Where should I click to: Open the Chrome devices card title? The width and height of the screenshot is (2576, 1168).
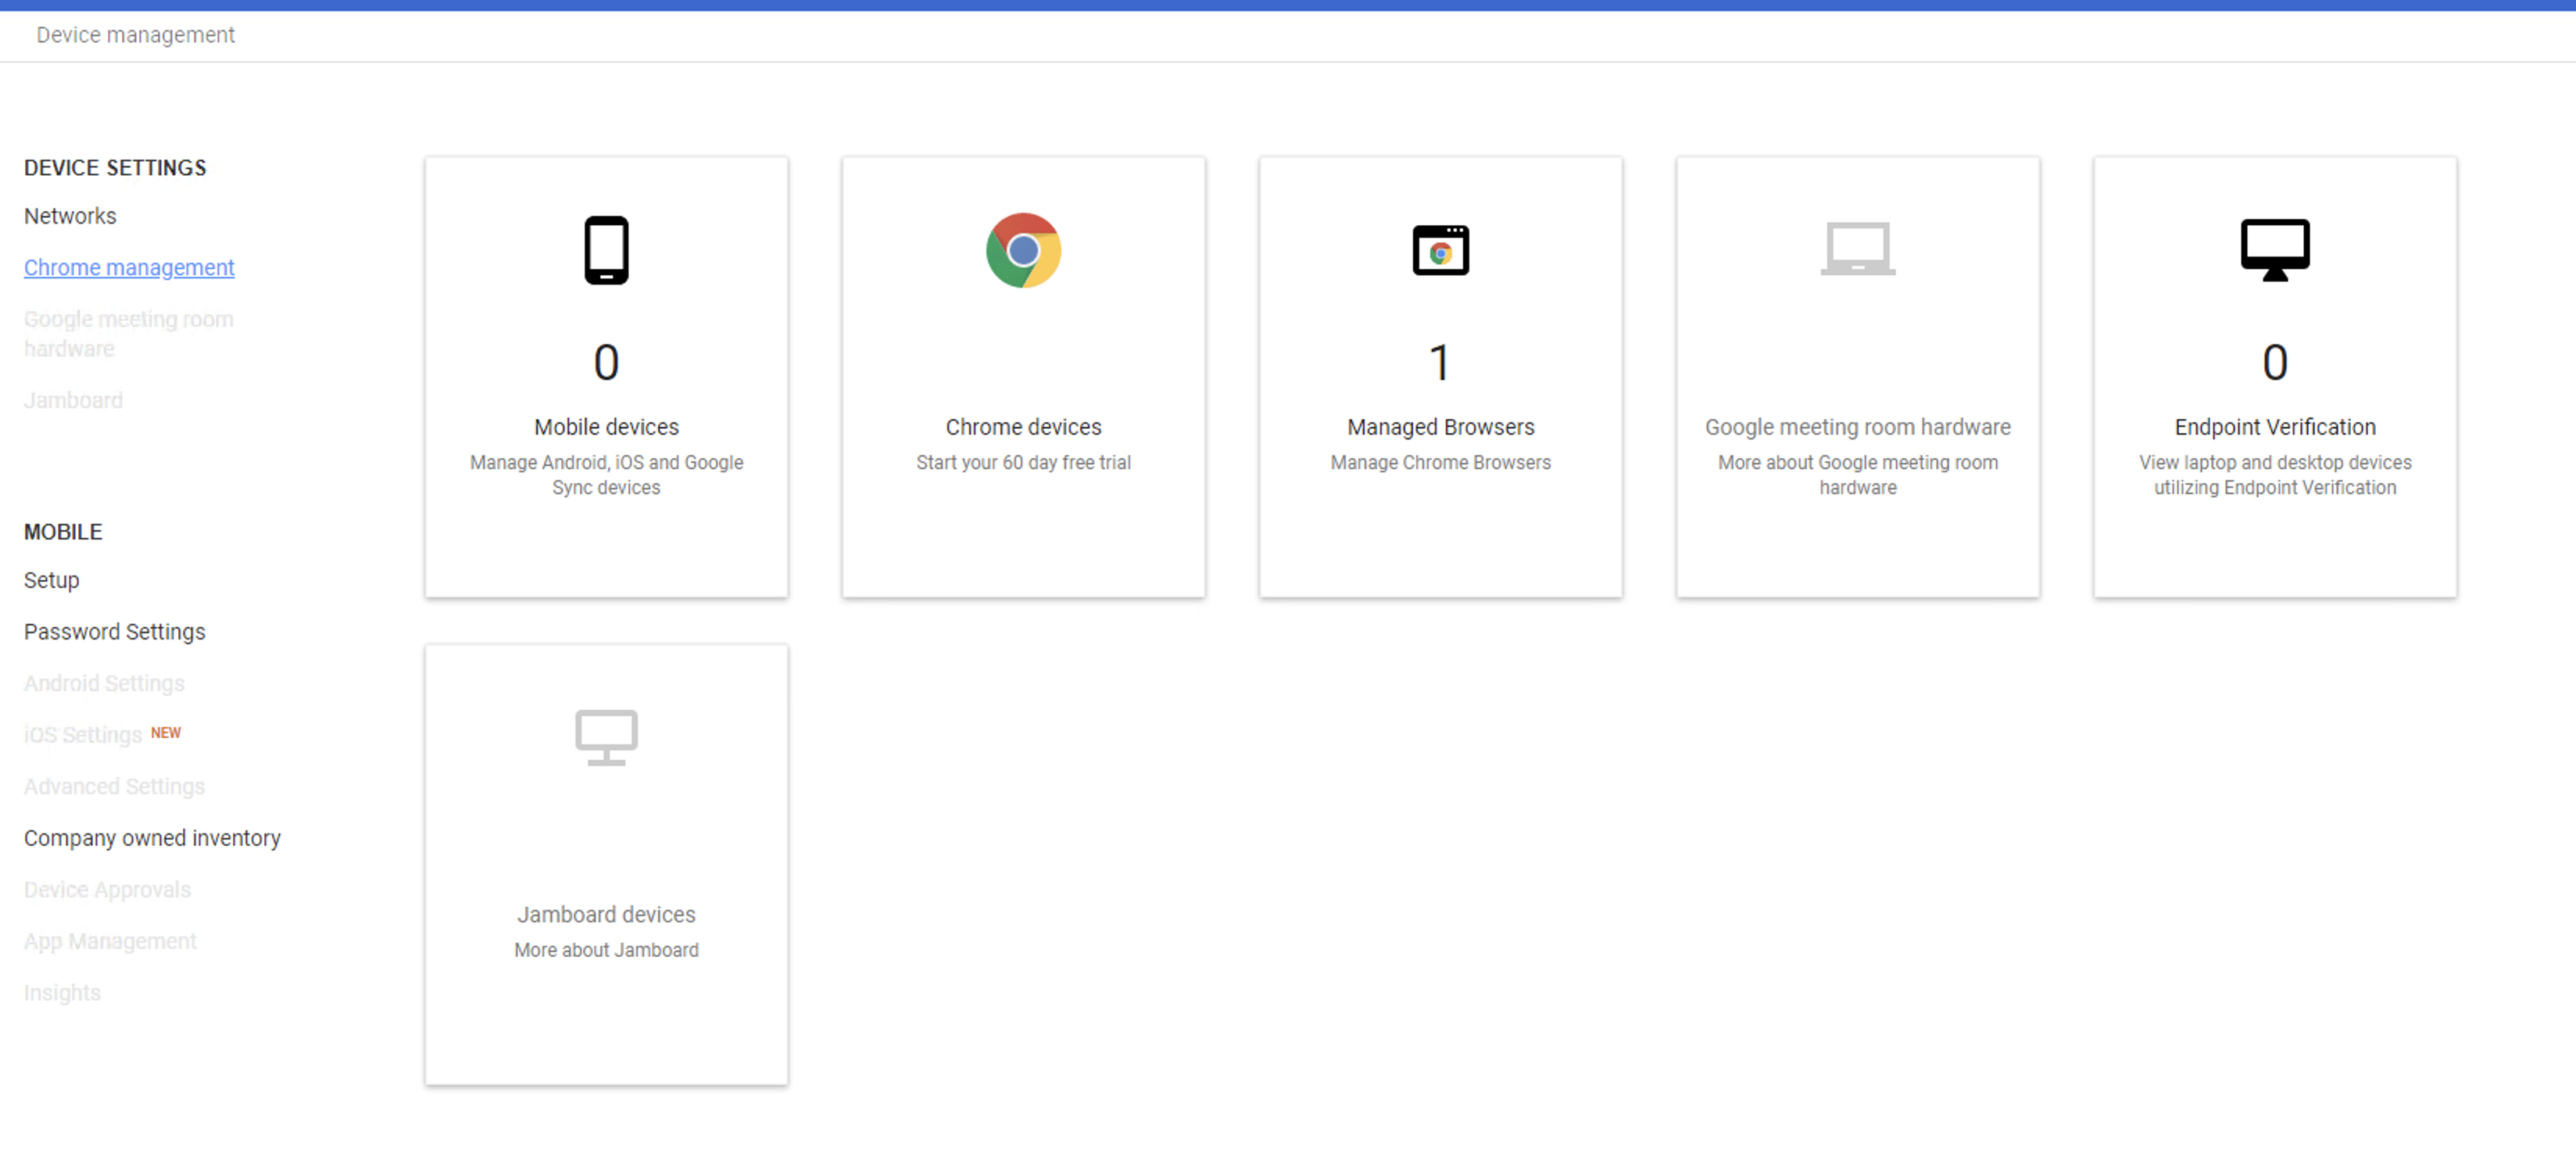[1023, 427]
